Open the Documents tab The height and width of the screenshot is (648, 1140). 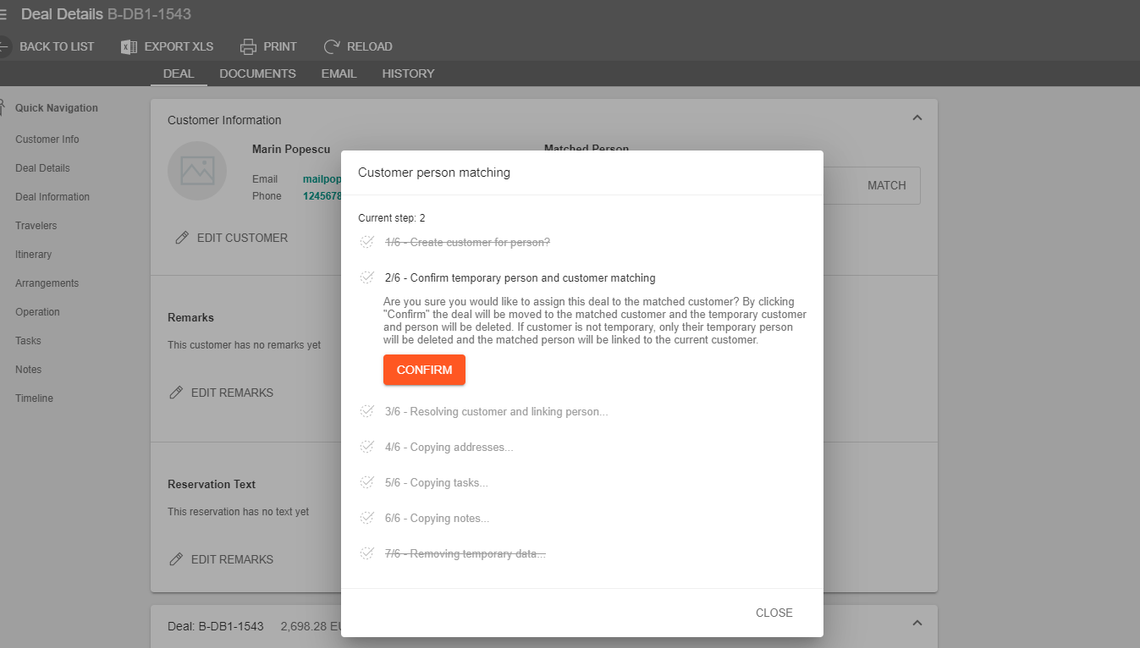[x=257, y=73]
